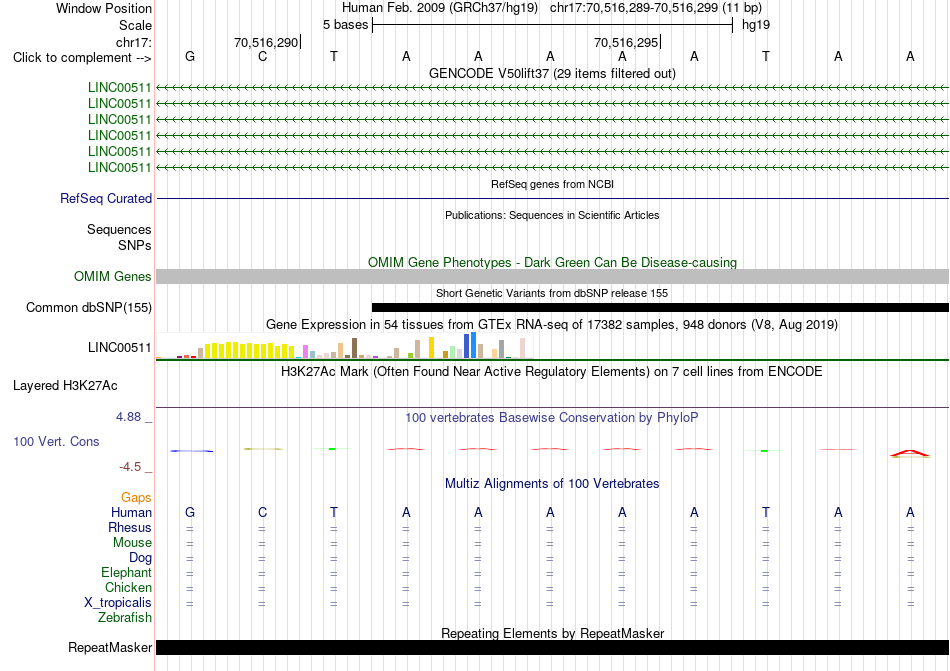Click the RefSeq Curated track label
950x671 pixels.
click(x=106, y=199)
